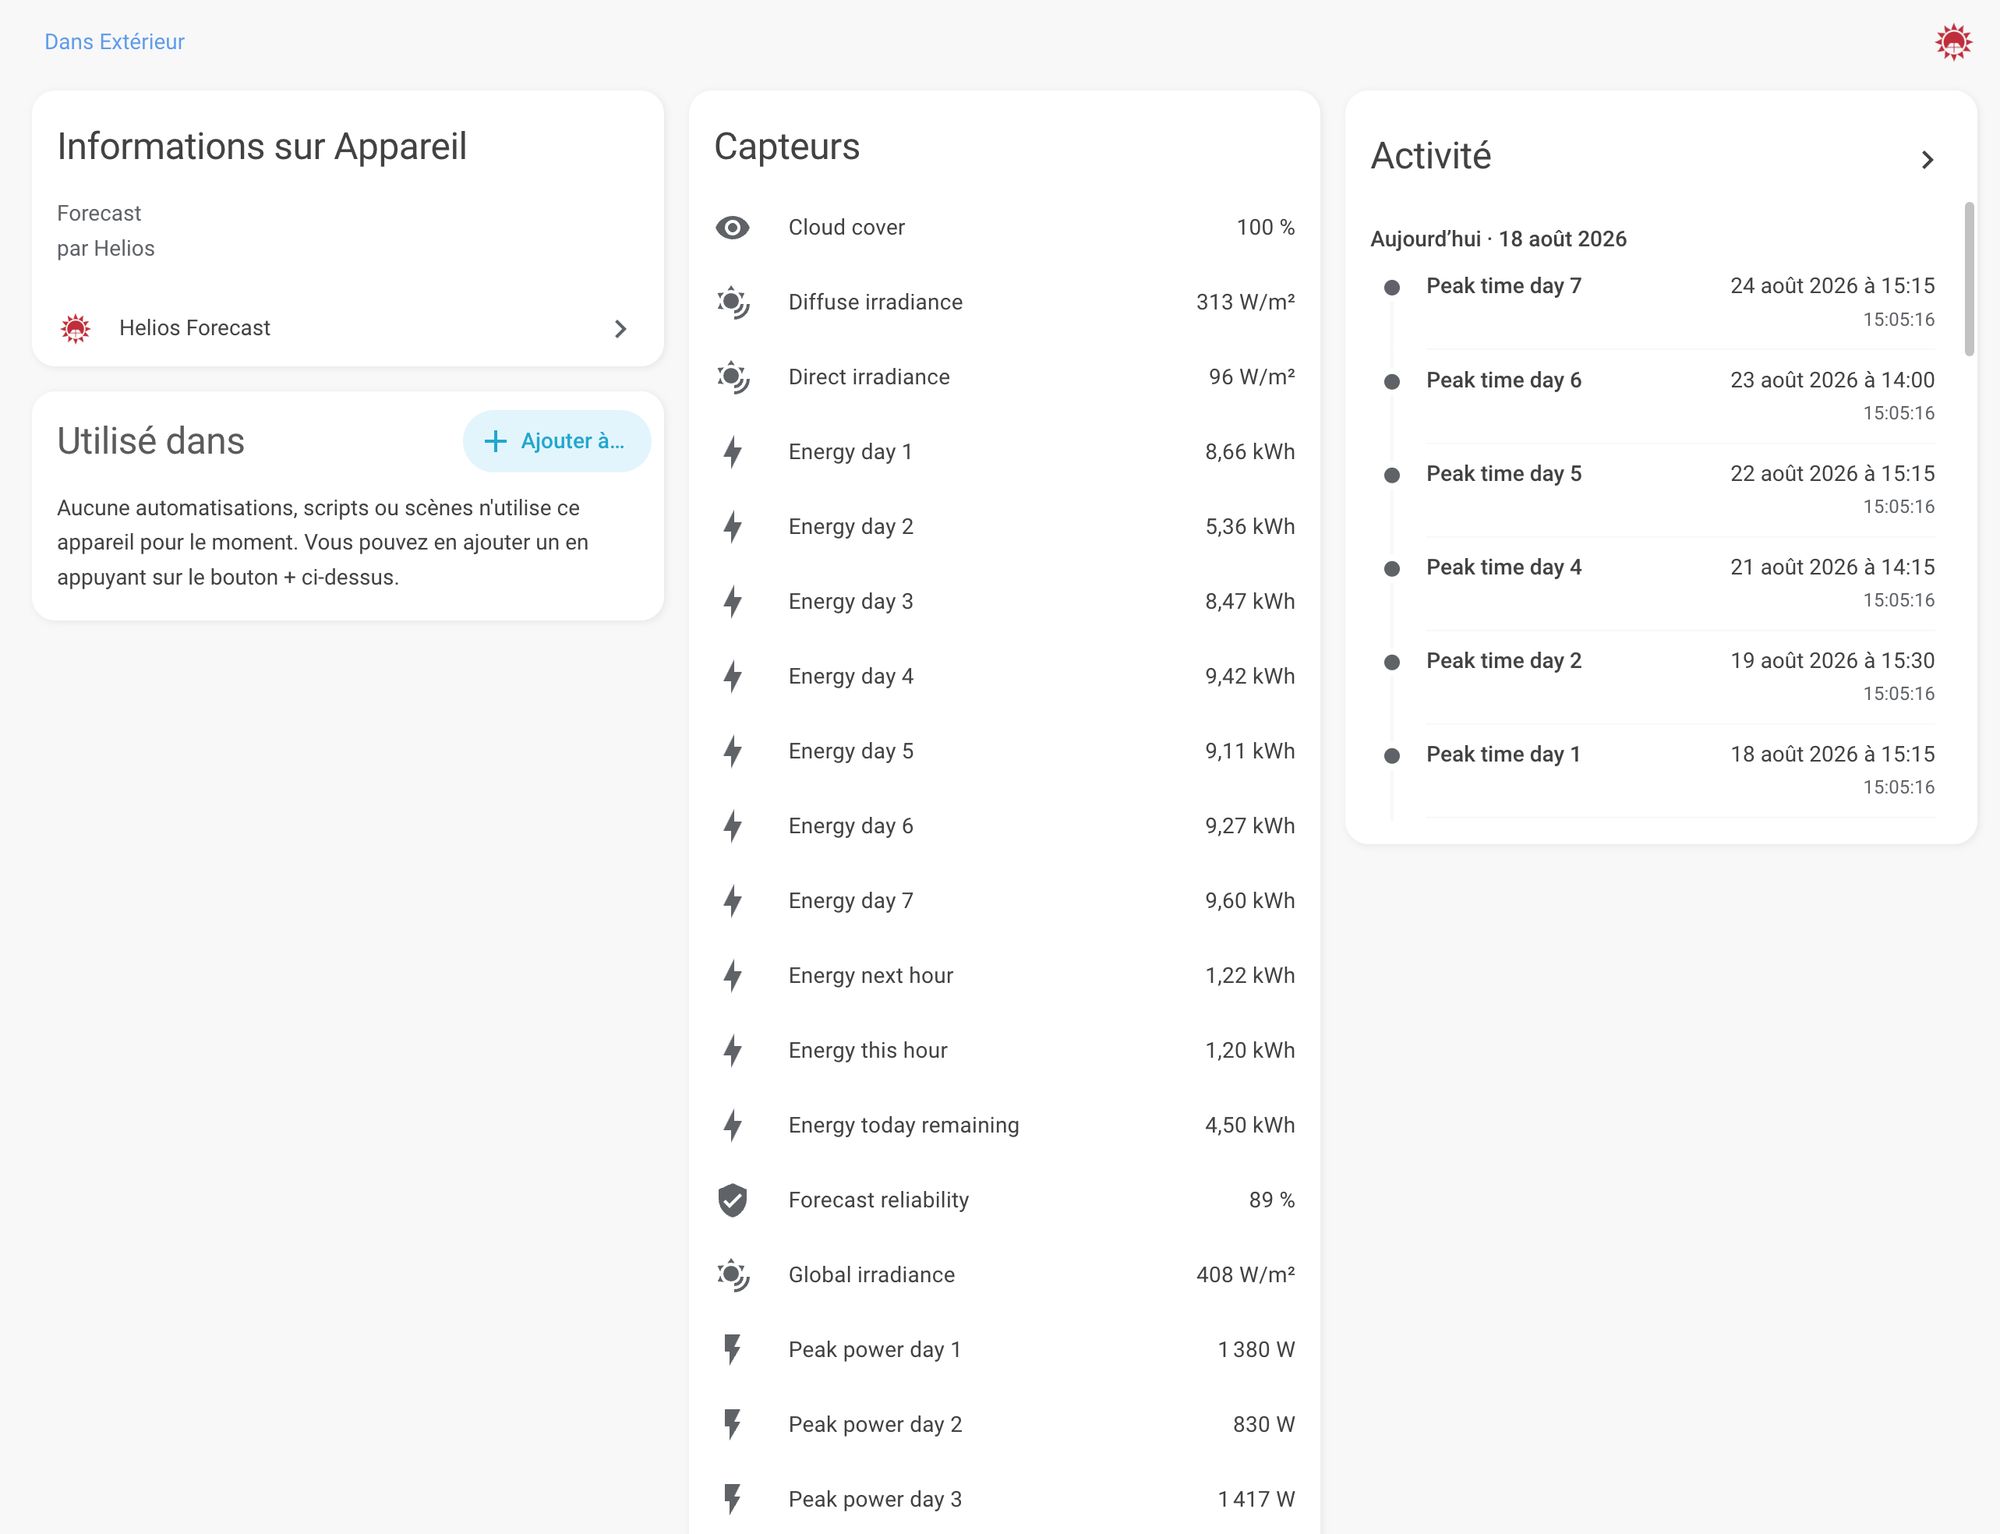The height and width of the screenshot is (1534, 2000).
Task: Click the Cloud cover value 100 %
Action: [1265, 228]
